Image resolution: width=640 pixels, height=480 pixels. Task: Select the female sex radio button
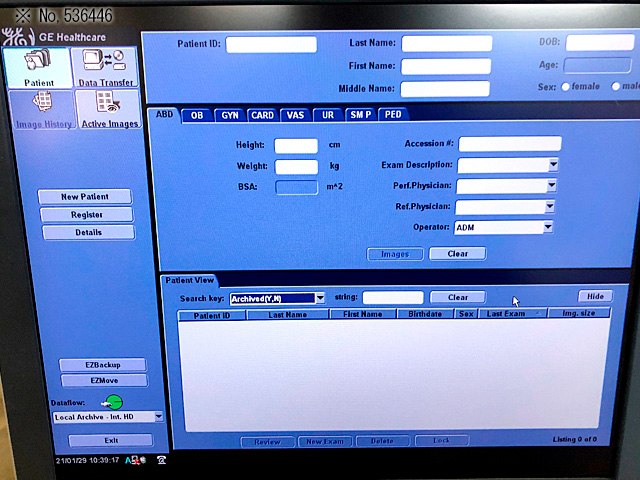(x=565, y=87)
